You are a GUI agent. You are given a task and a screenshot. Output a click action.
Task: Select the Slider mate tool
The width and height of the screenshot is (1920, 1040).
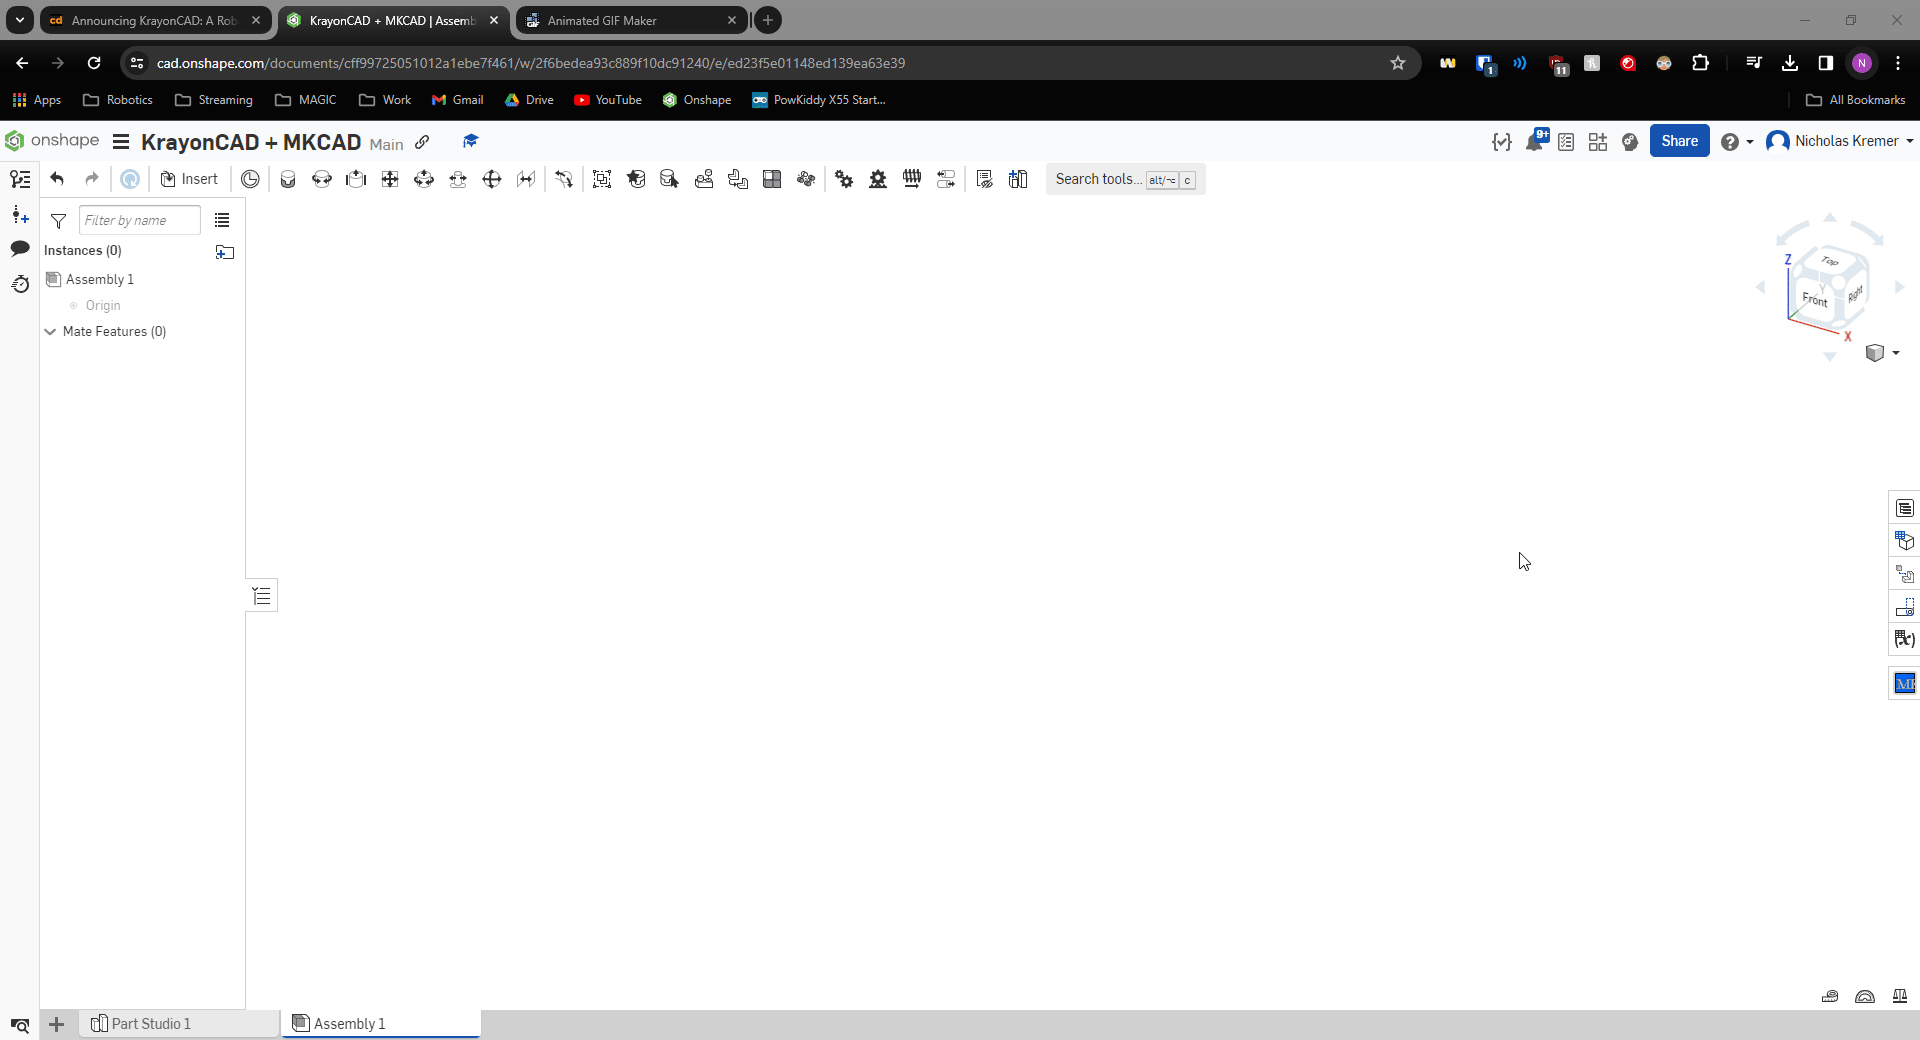click(x=356, y=179)
